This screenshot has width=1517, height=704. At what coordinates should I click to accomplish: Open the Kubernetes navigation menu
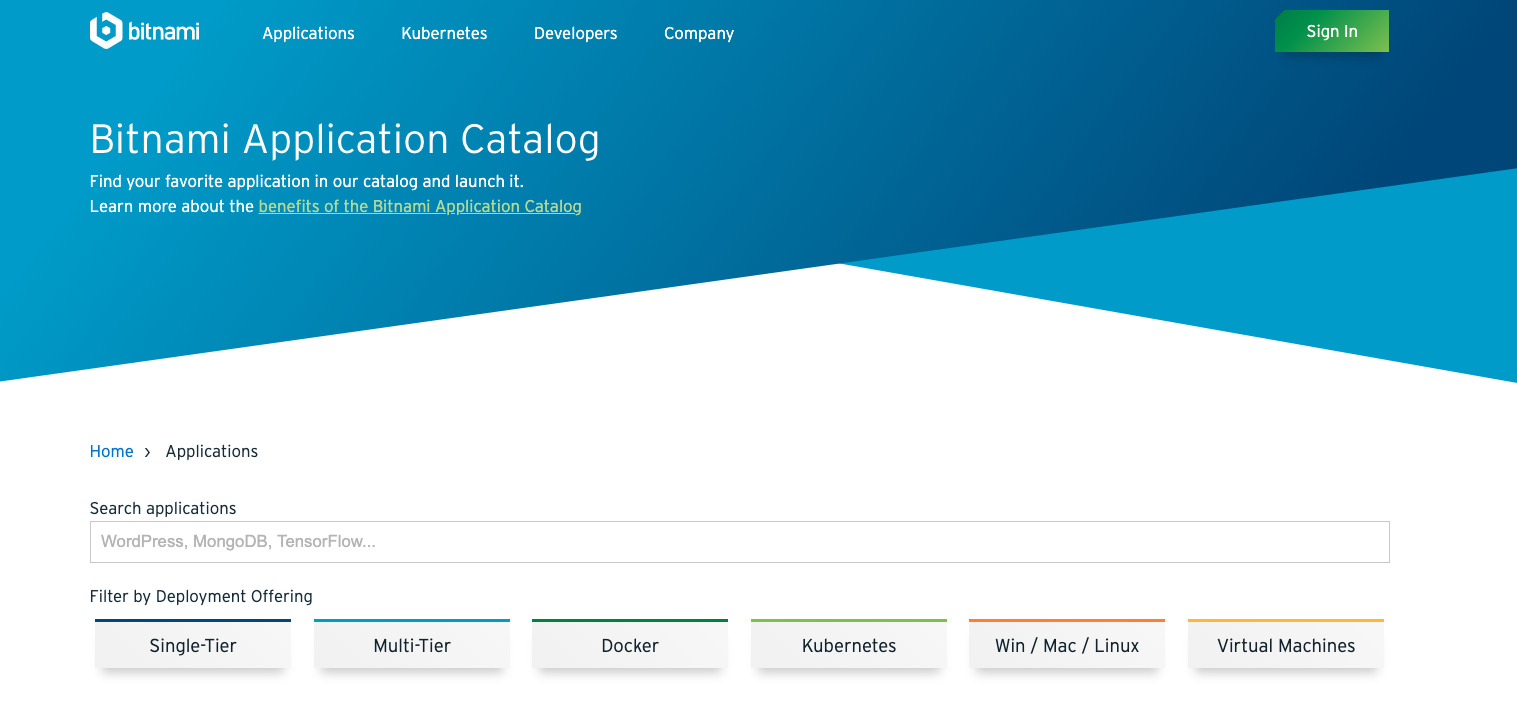pyautogui.click(x=444, y=33)
